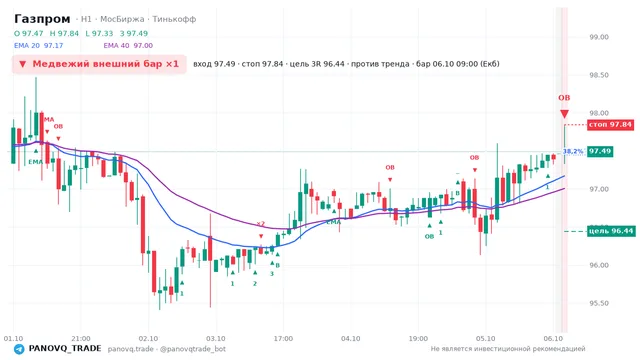Click the МосБиржа exchange label
Screen dimensions: 640x360
point(122,19)
